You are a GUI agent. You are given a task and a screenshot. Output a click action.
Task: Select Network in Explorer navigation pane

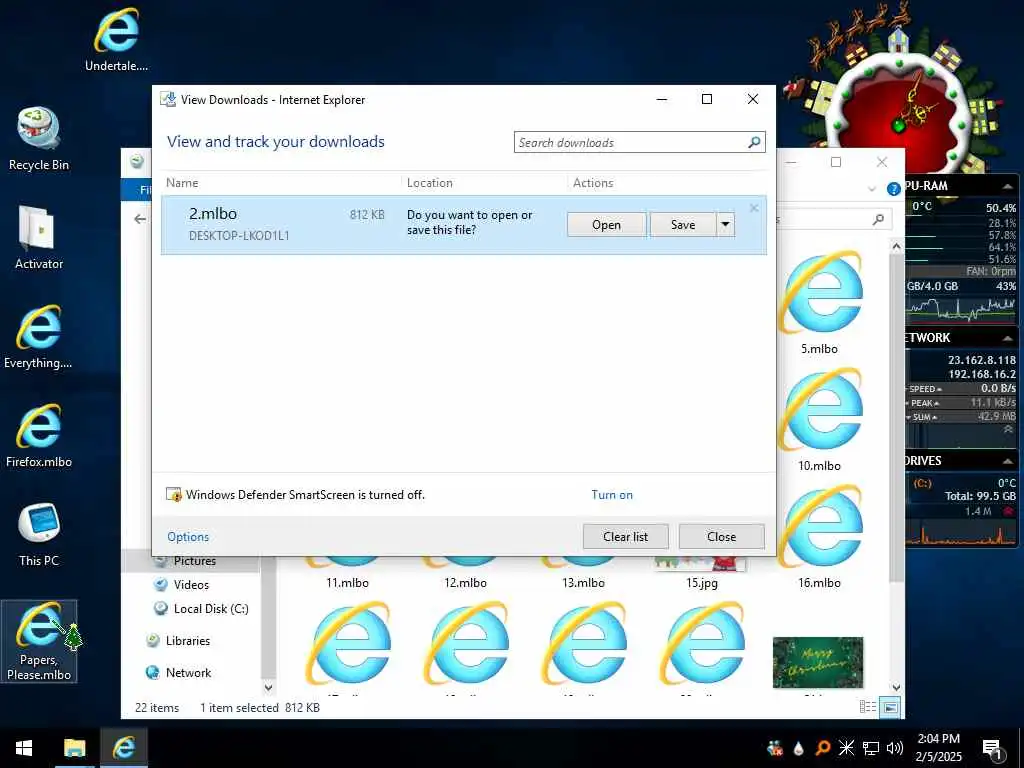188,673
